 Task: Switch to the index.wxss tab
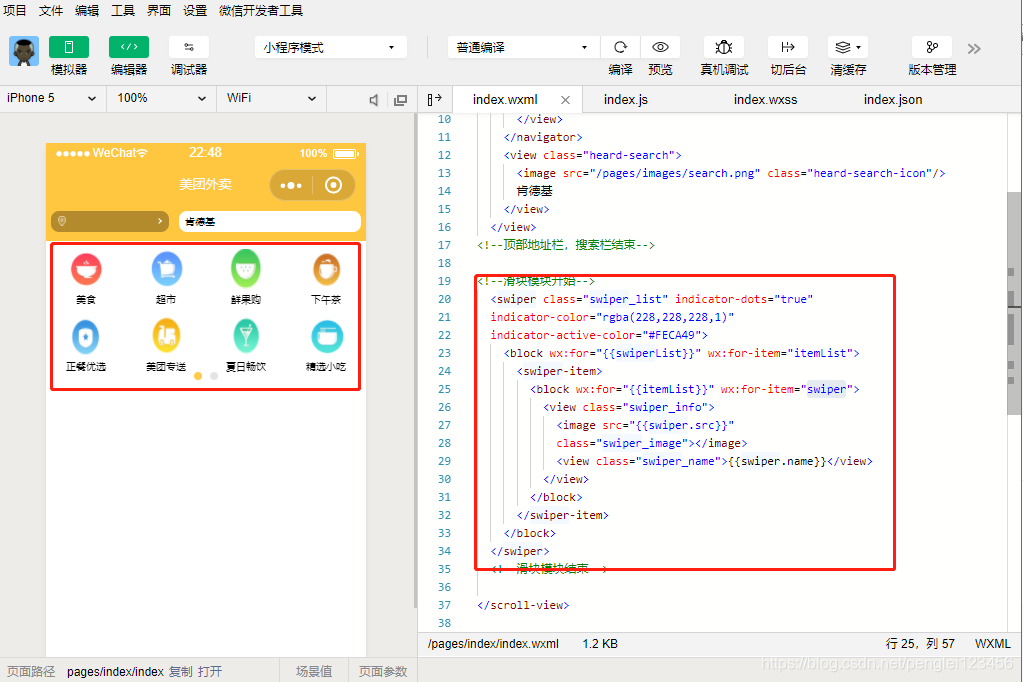click(x=765, y=100)
